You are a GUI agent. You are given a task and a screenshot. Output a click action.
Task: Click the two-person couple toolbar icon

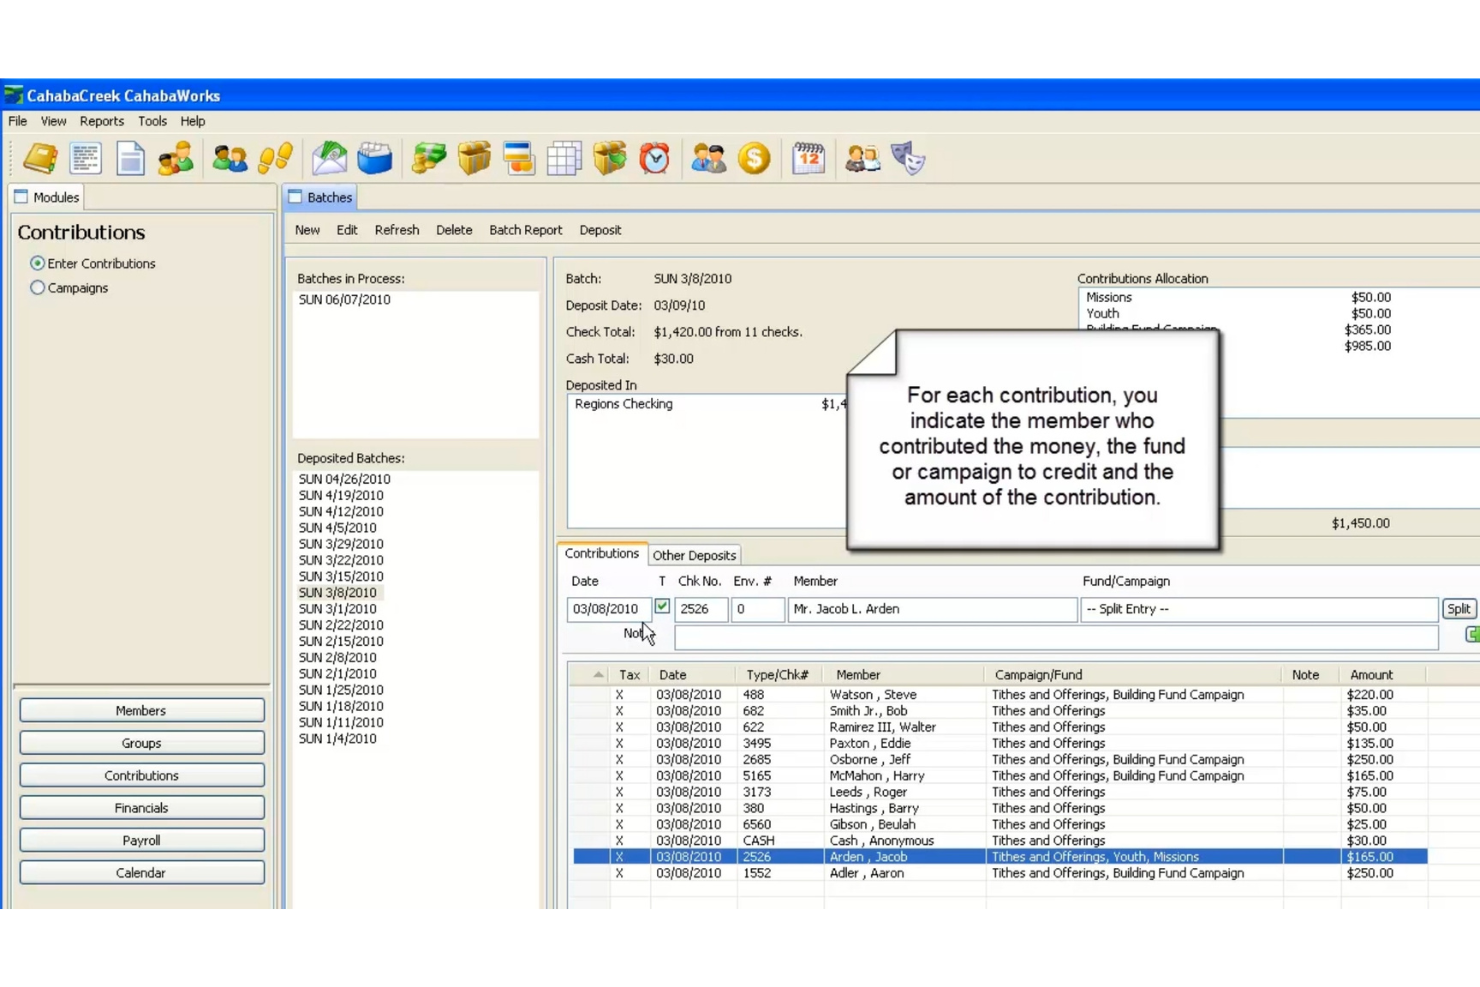click(x=229, y=158)
